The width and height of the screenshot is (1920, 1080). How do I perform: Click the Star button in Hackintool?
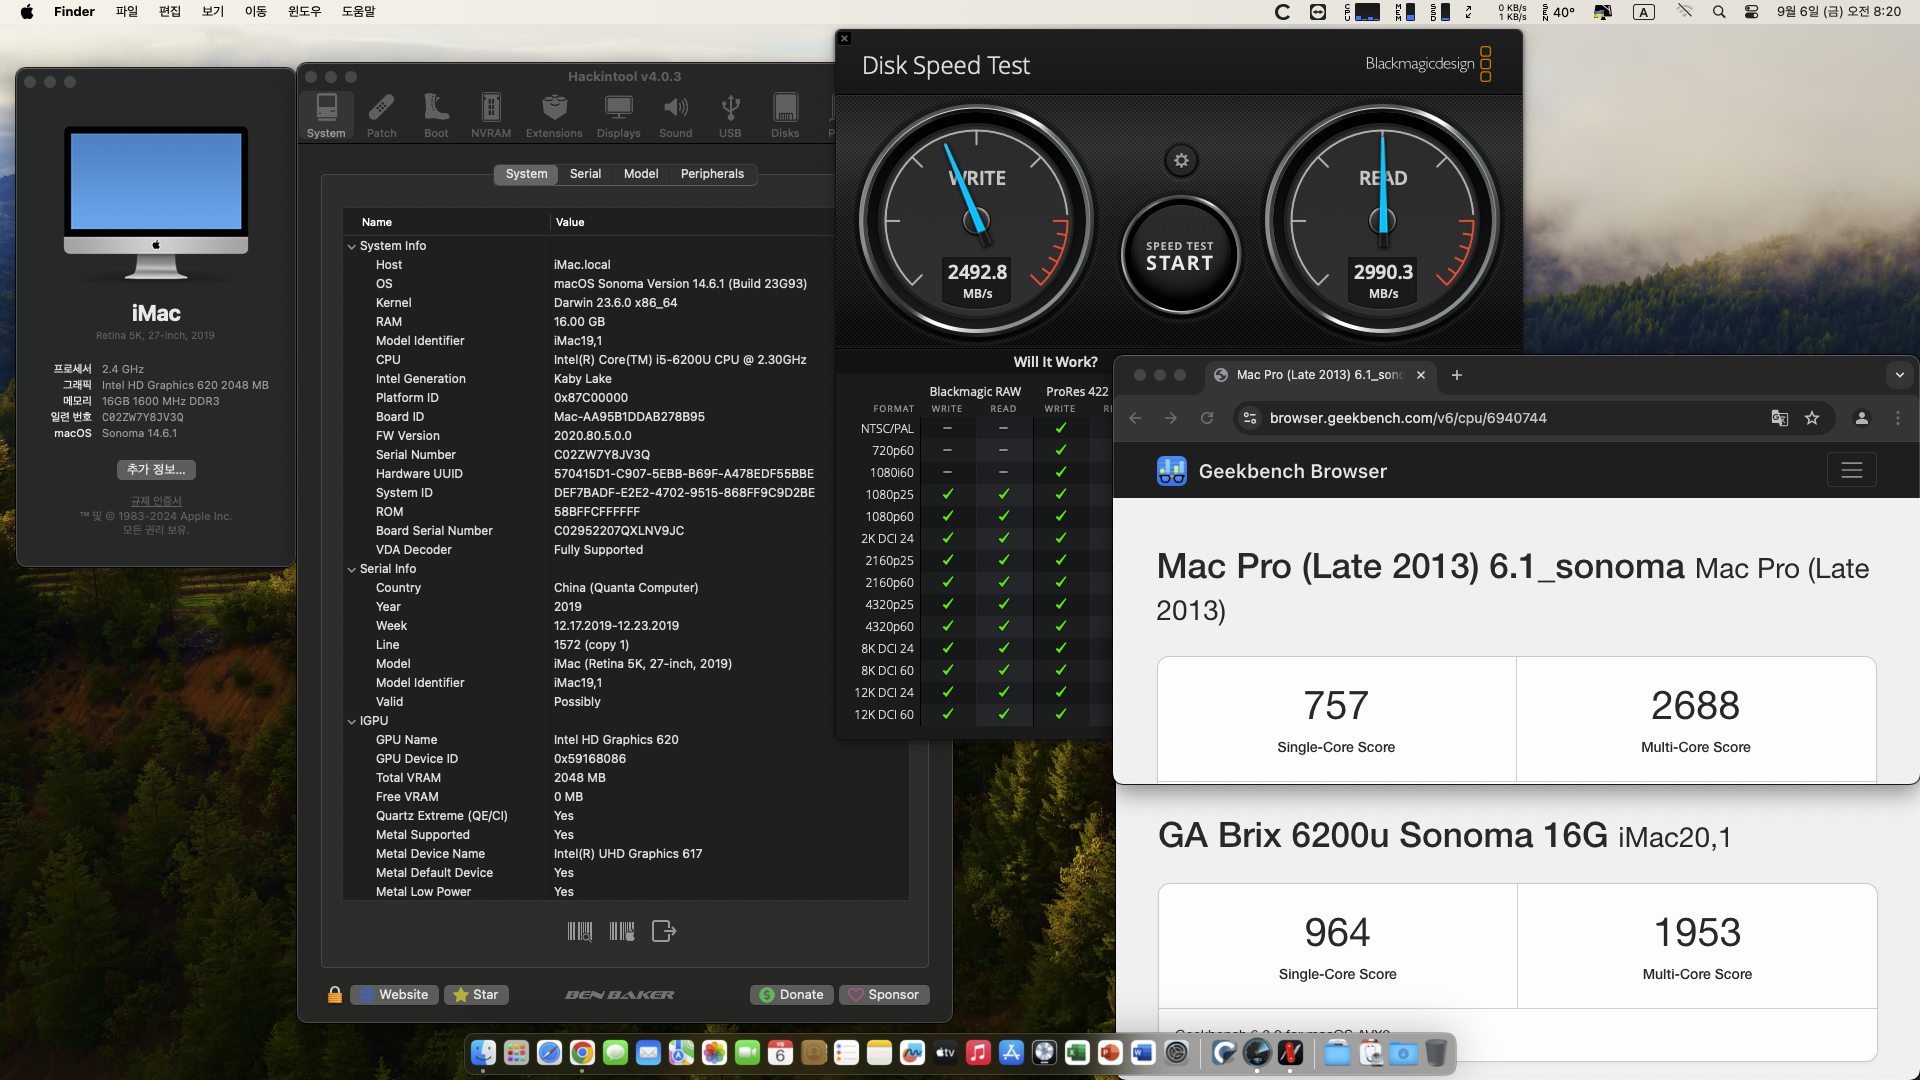(x=476, y=994)
